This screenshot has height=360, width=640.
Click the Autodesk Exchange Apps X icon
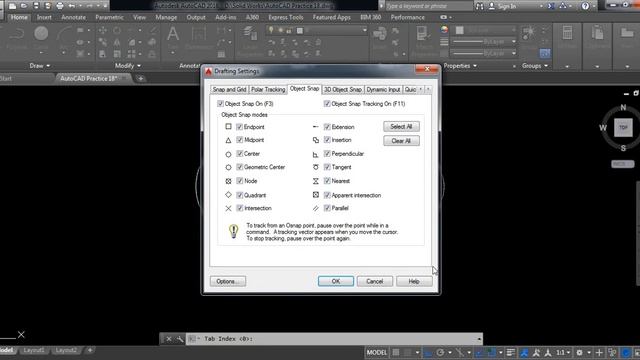pyautogui.click(x=551, y=6)
